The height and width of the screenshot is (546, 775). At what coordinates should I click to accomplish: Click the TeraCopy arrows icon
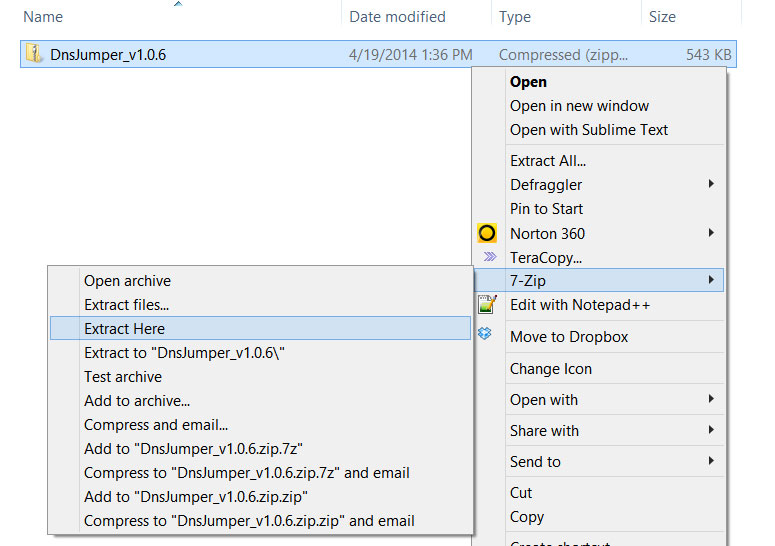(487, 257)
